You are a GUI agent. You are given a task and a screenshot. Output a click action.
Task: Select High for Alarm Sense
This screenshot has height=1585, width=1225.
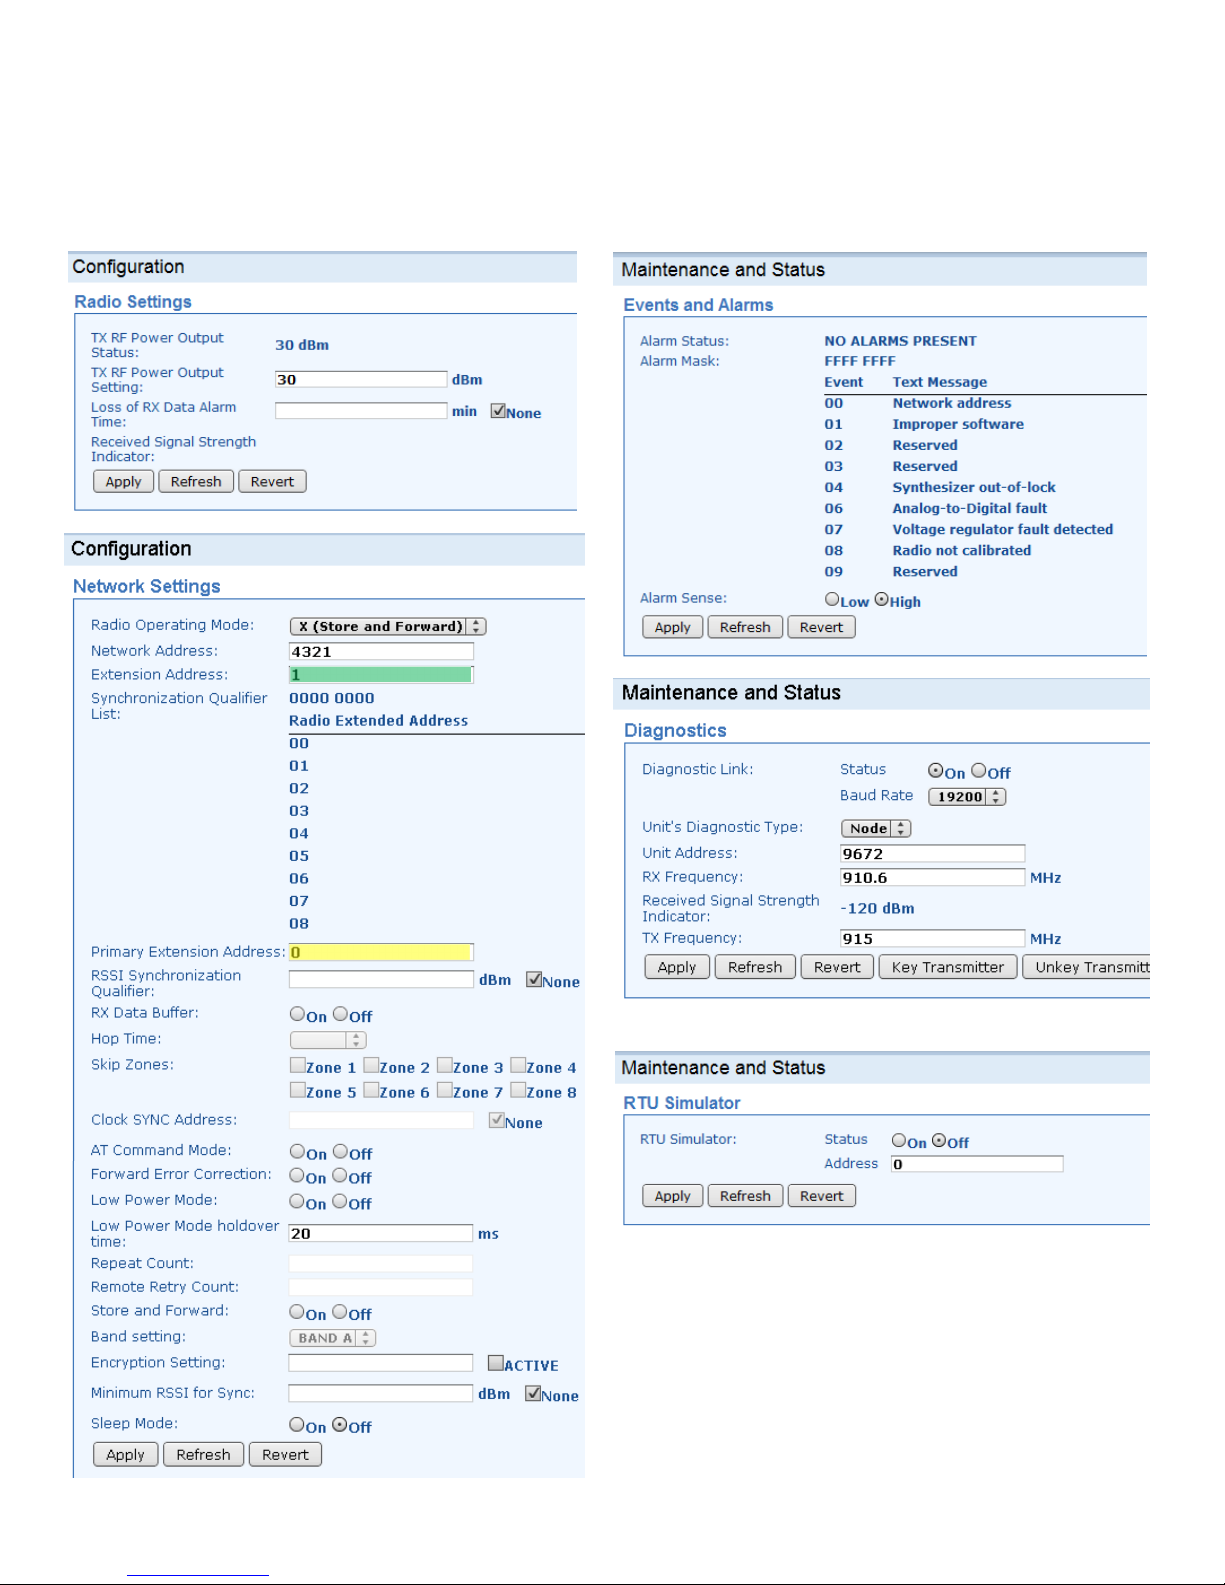pyautogui.click(x=881, y=599)
